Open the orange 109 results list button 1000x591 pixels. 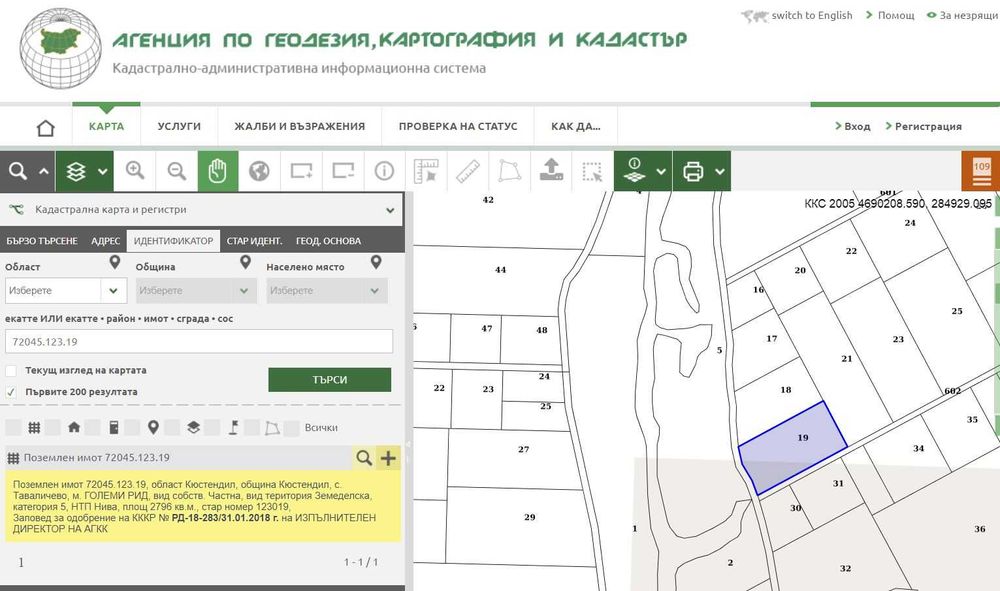[x=981, y=171]
